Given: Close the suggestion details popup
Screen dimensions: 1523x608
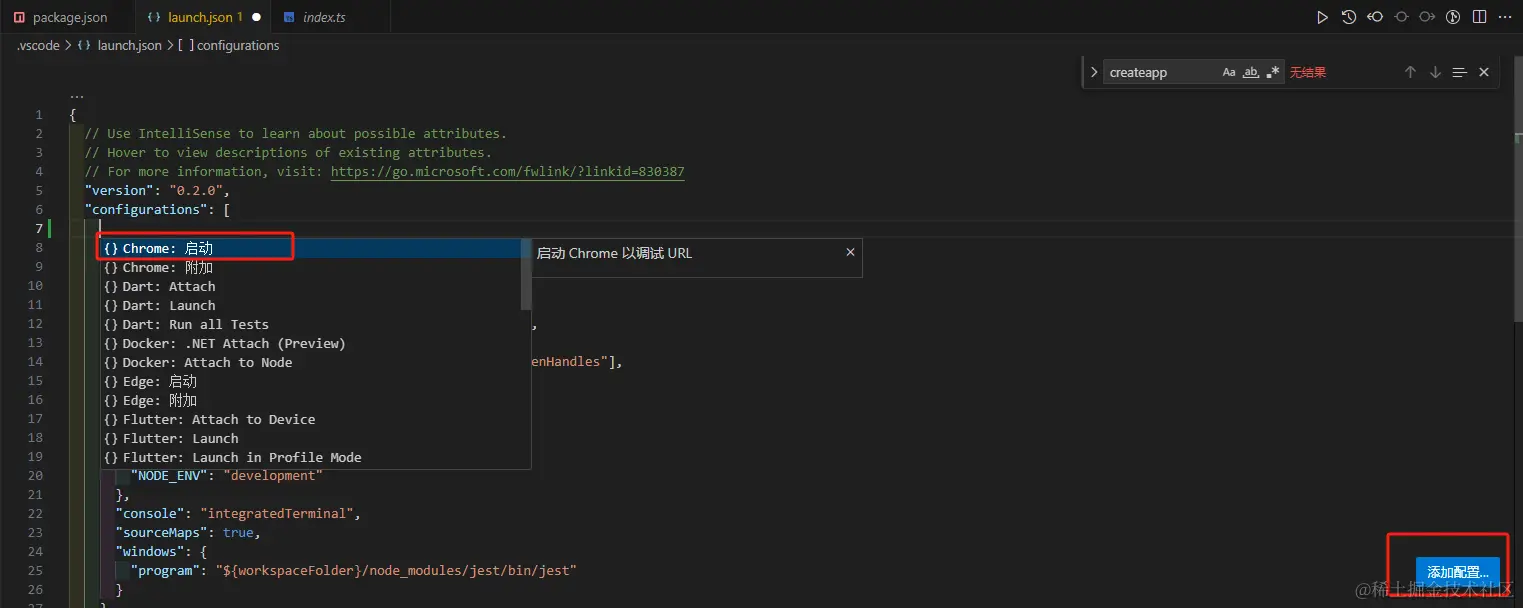Looking at the screenshot, I should click(850, 252).
